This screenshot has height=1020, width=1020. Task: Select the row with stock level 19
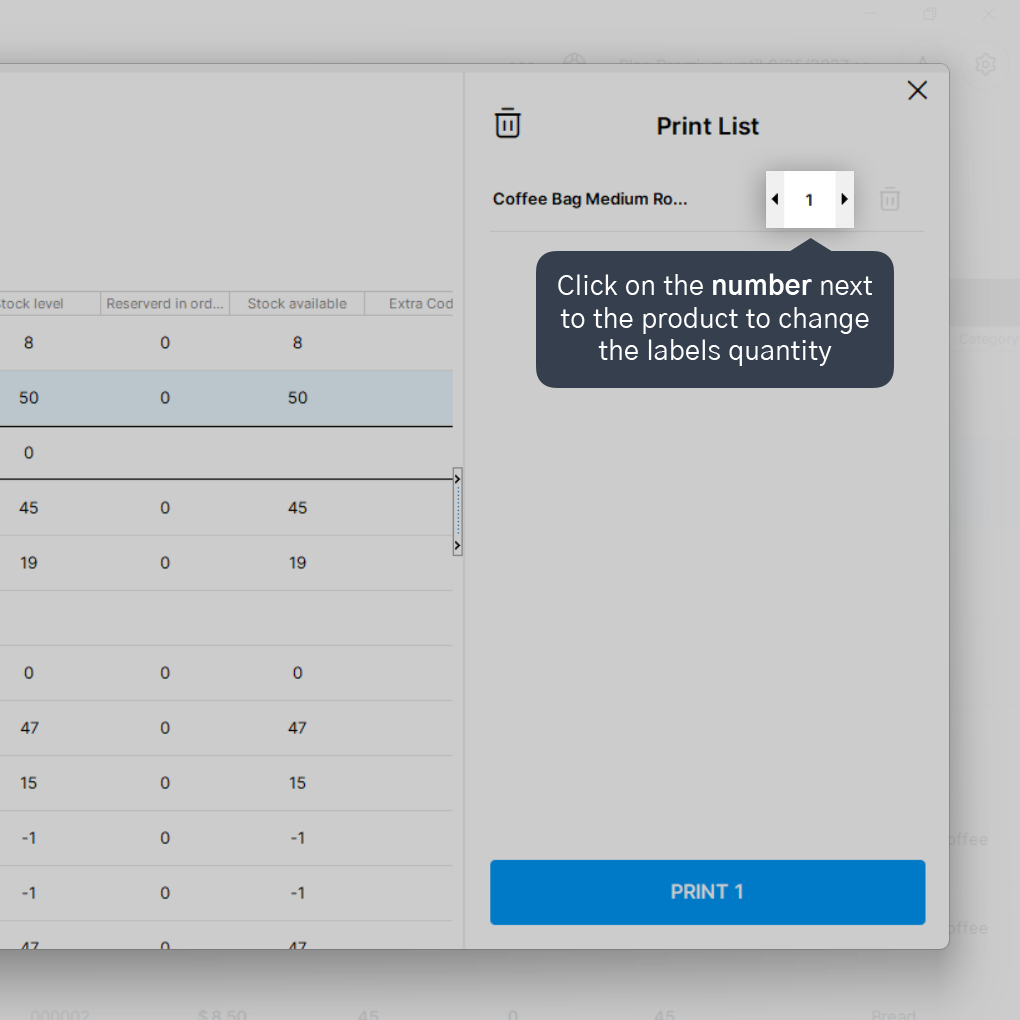pos(226,563)
